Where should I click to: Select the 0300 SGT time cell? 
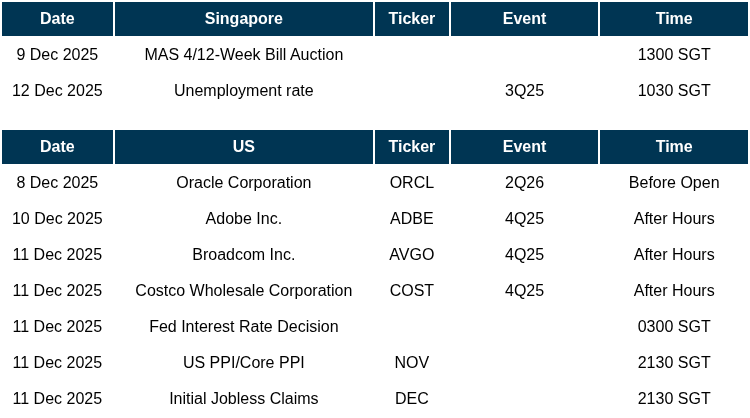coord(673,327)
